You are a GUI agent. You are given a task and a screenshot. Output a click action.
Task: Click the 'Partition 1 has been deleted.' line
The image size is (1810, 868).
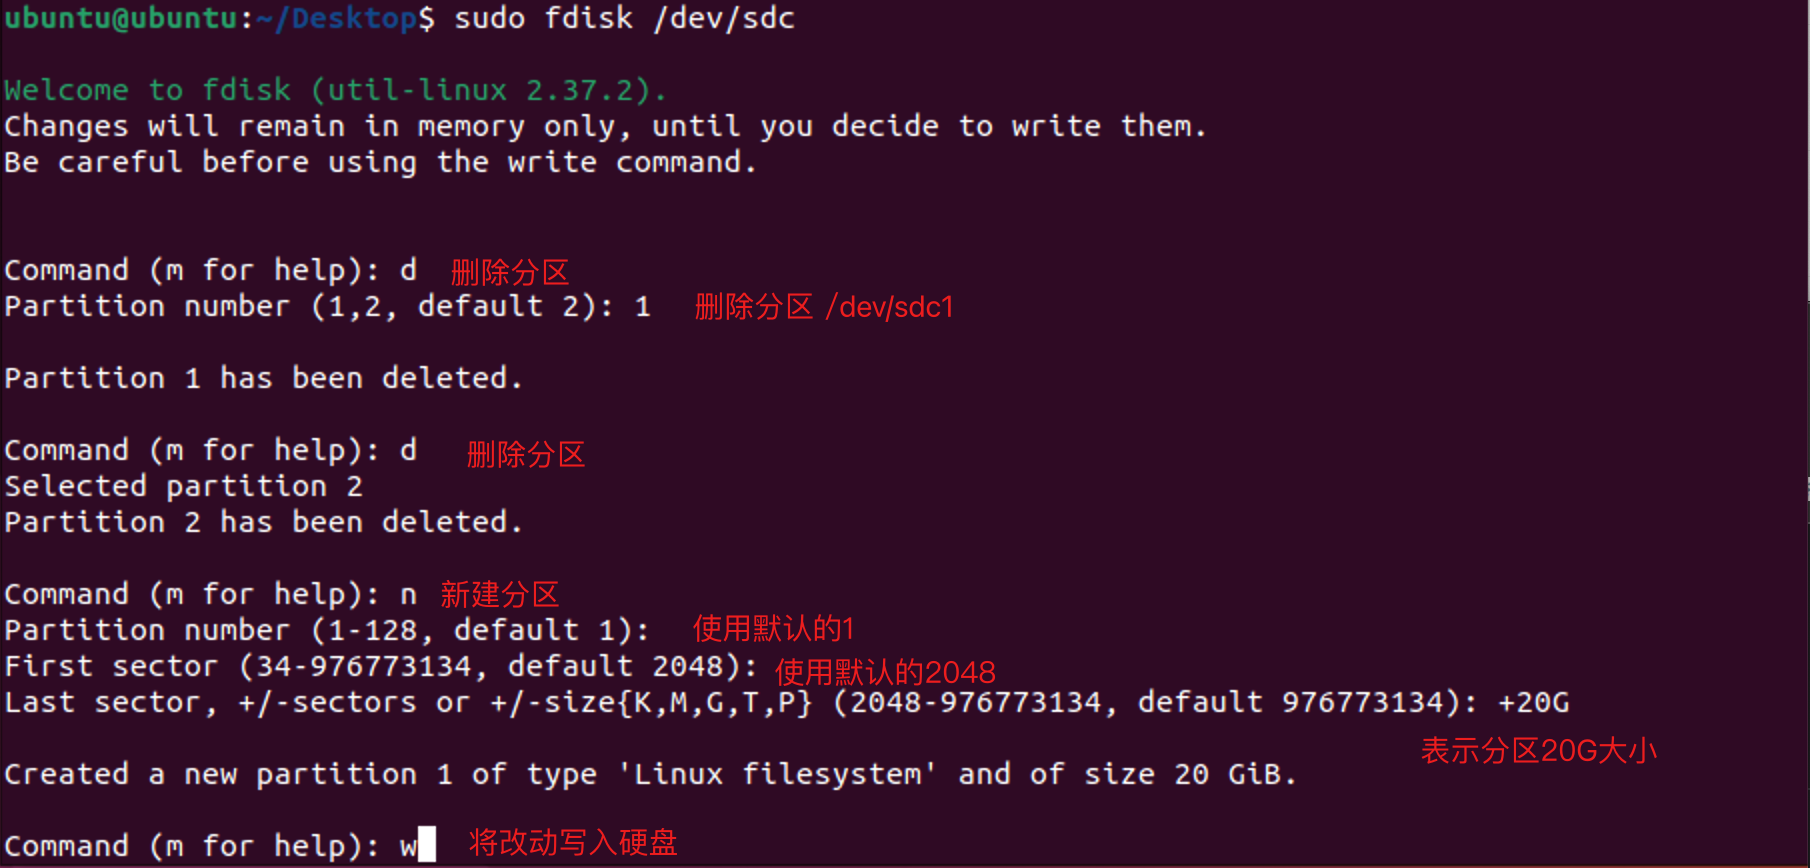[263, 378]
